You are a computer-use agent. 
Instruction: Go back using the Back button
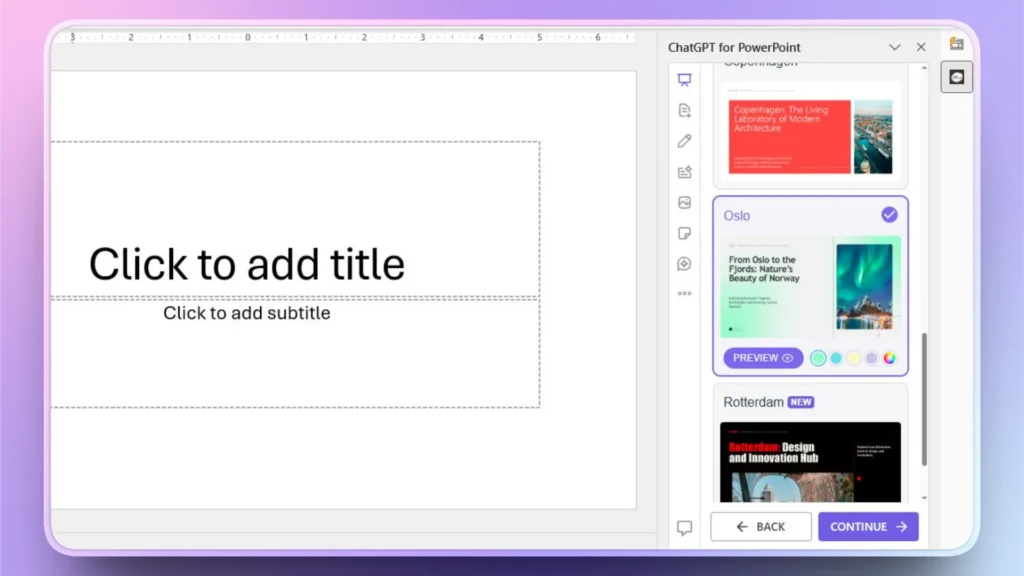pos(760,526)
